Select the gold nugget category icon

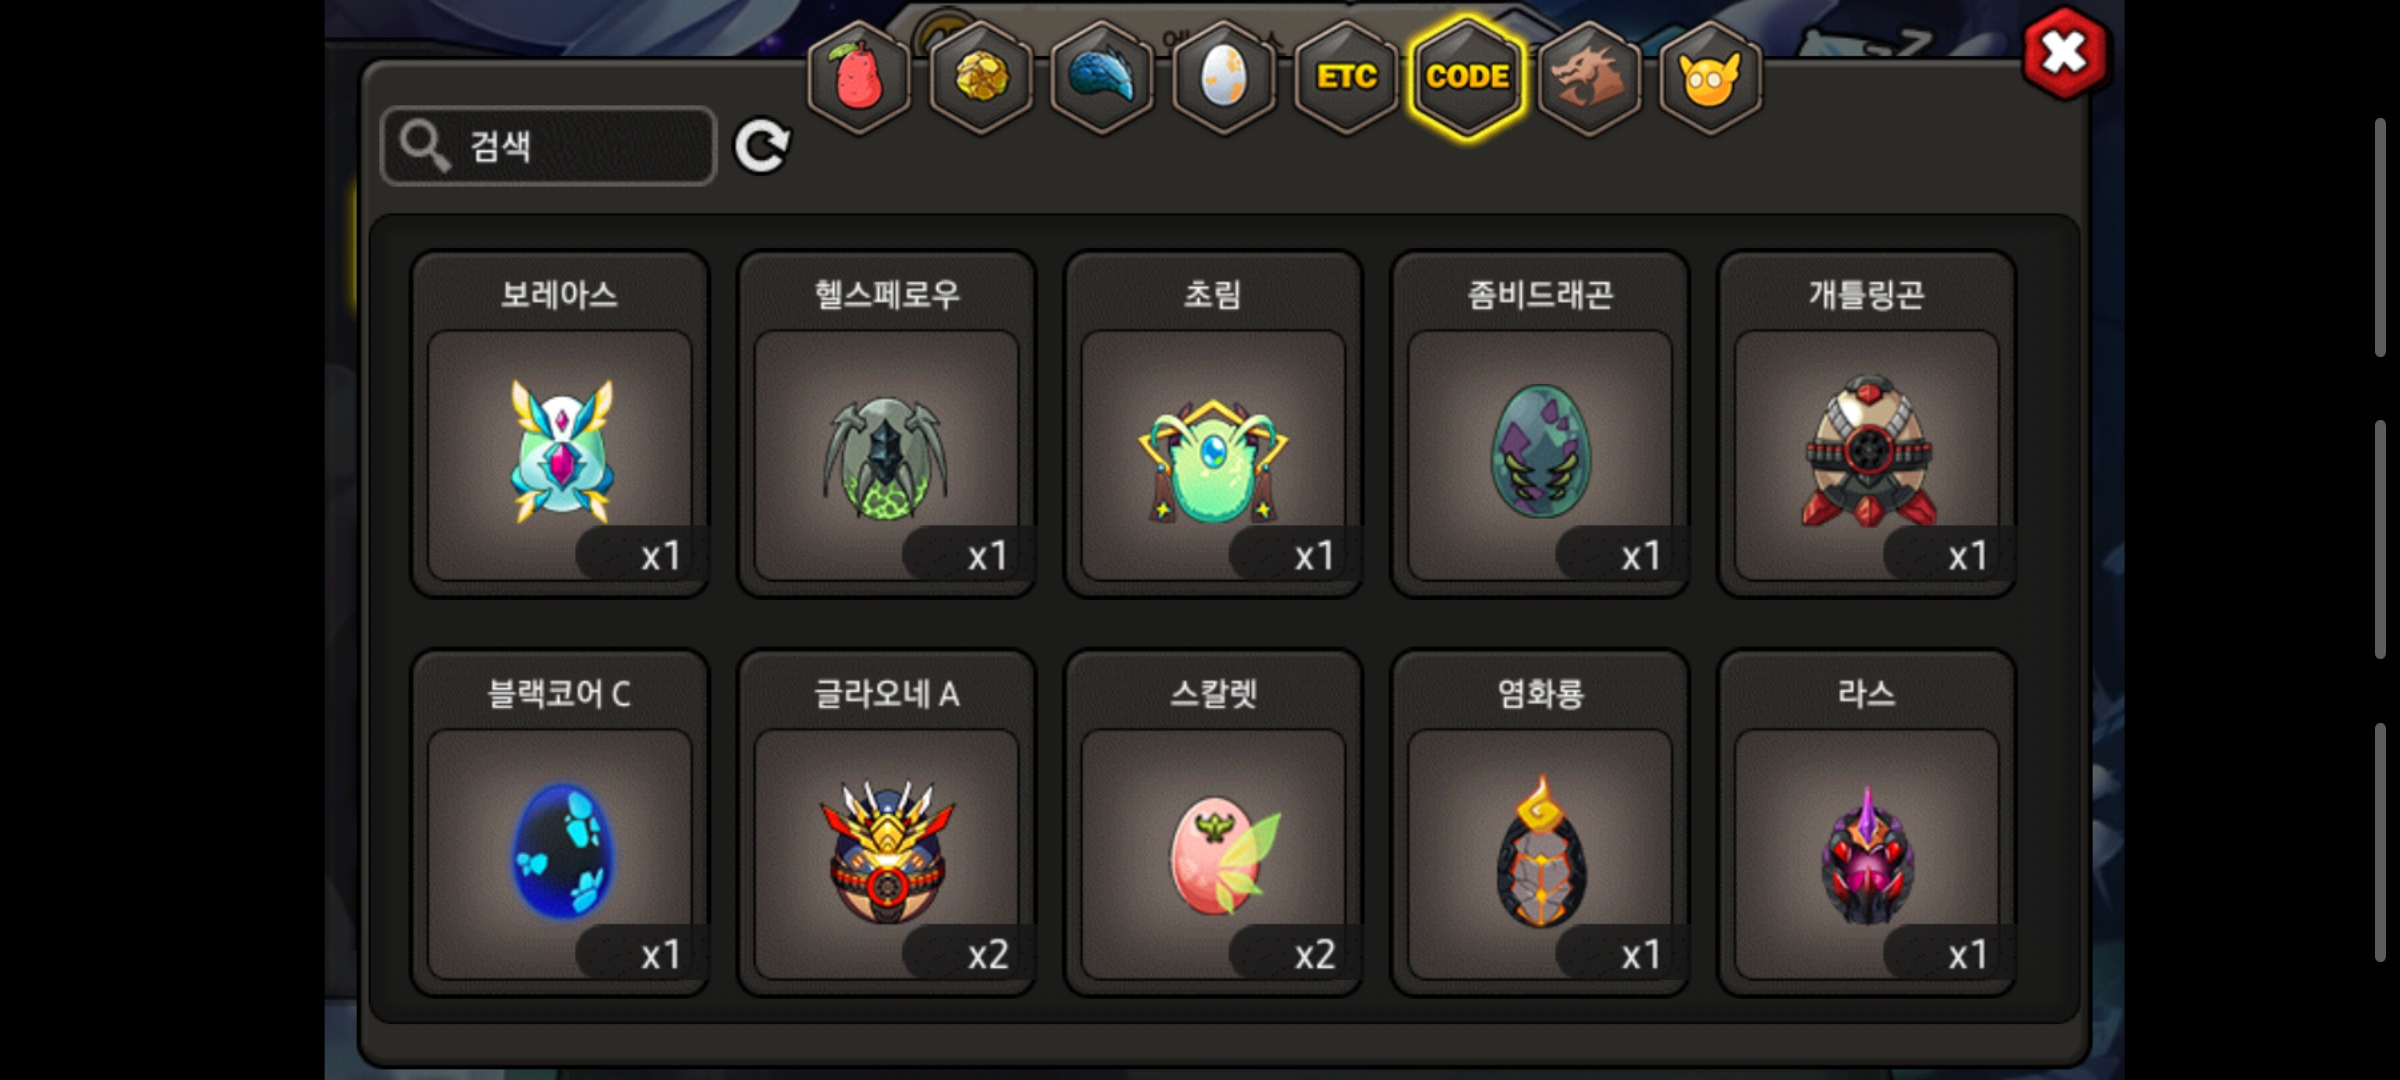981,77
